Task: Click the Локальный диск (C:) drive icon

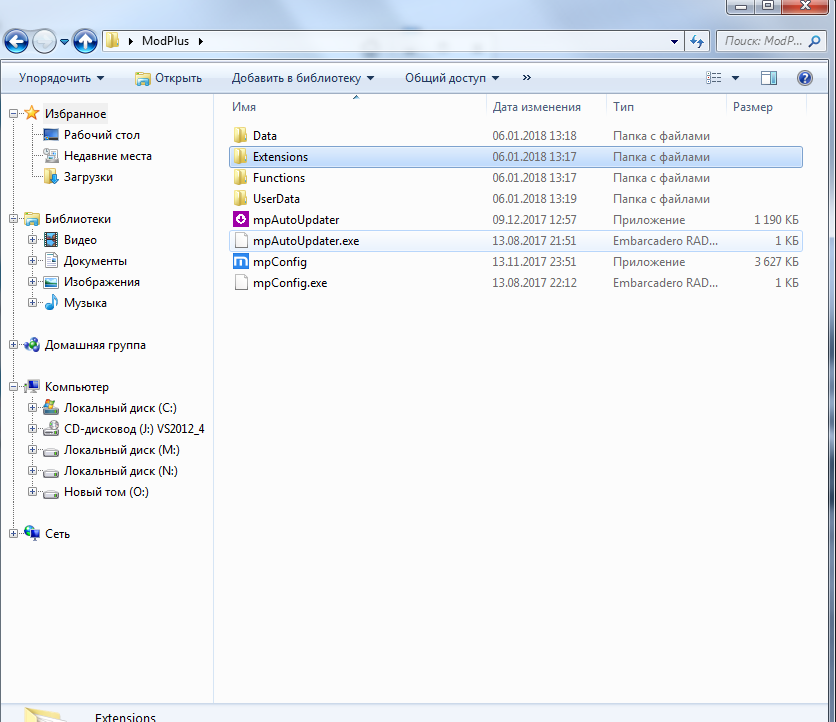Action: coord(51,407)
